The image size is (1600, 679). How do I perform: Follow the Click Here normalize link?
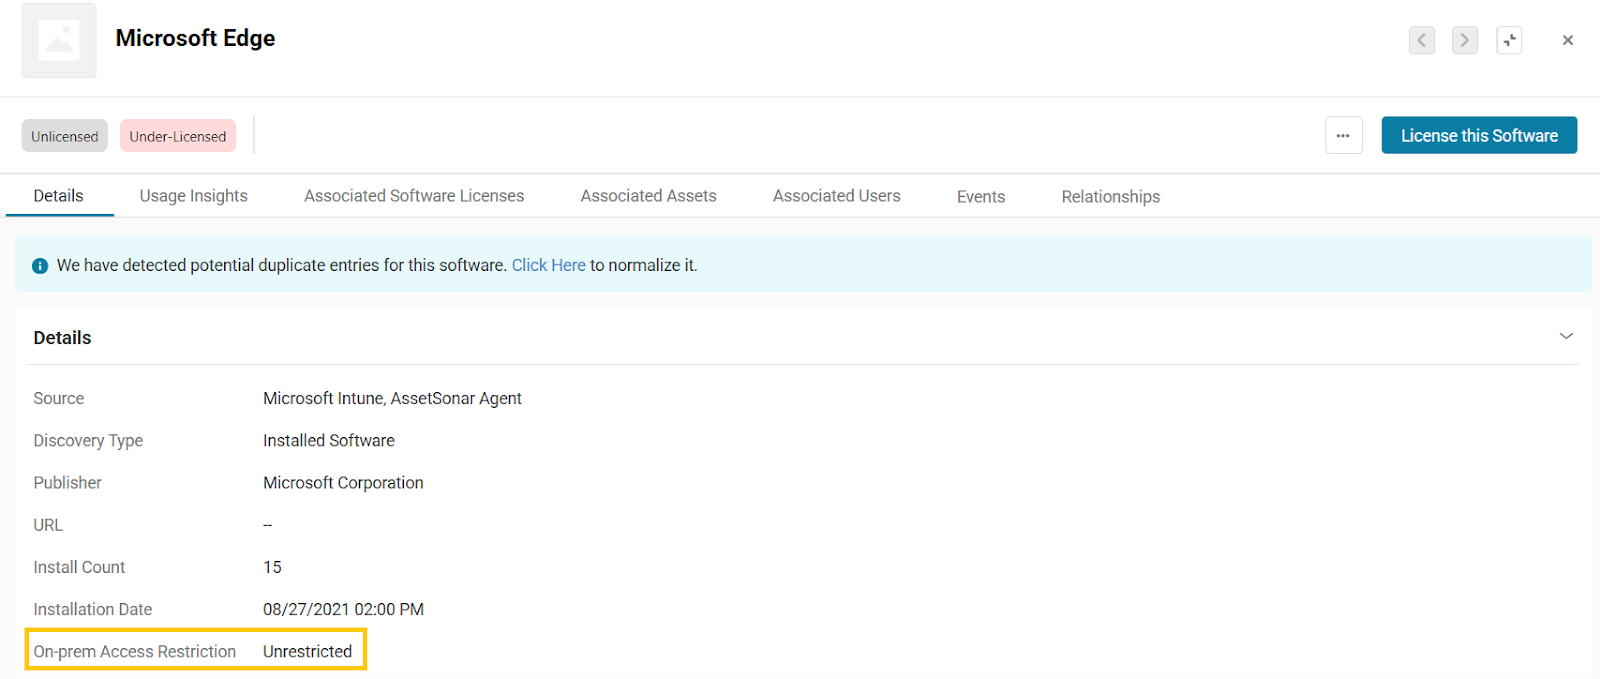549,265
